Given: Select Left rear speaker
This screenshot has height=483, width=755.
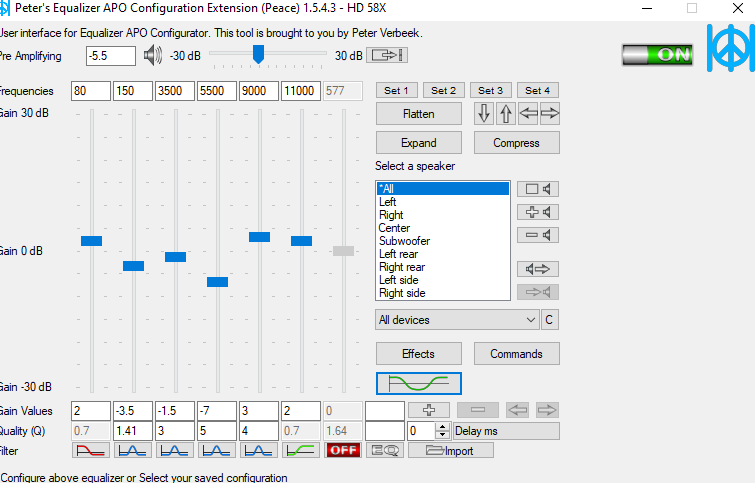Looking at the screenshot, I should point(443,254).
